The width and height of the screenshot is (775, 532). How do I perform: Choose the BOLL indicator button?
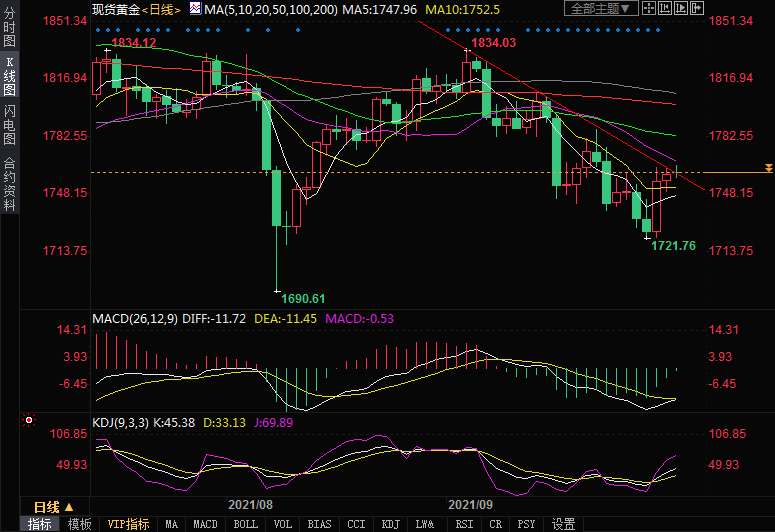(x=245, y=524)
